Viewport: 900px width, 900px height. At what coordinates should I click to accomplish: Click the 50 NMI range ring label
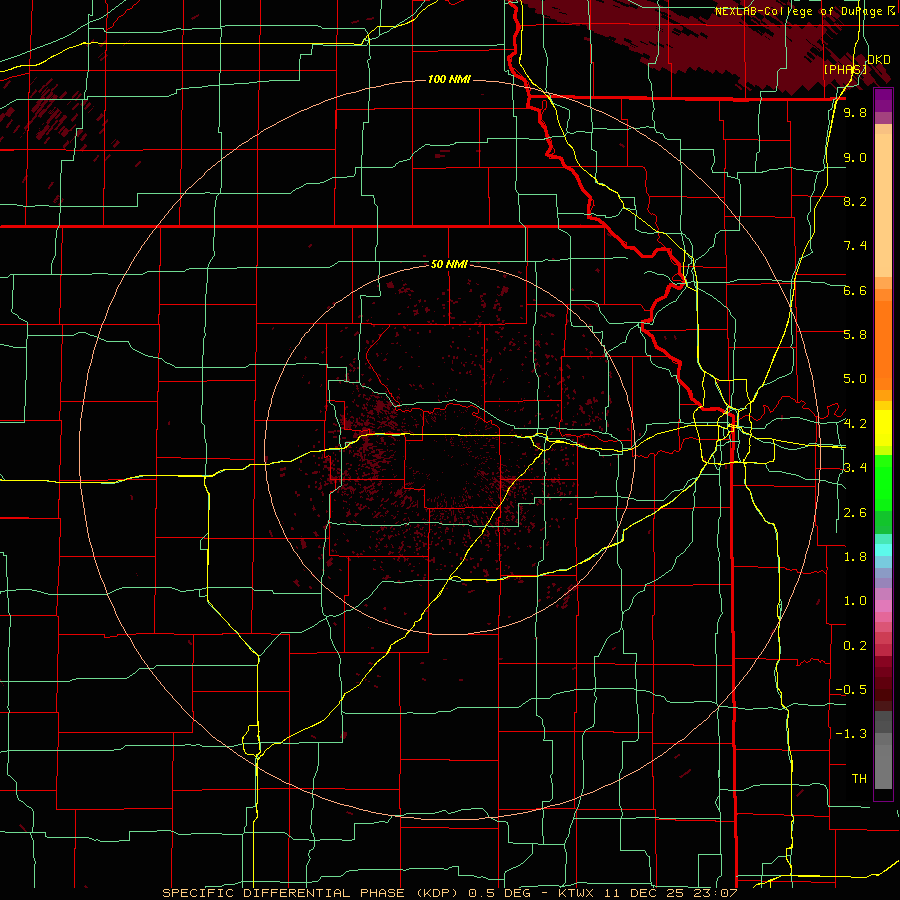pyautogui.click(x=449, y=264)
